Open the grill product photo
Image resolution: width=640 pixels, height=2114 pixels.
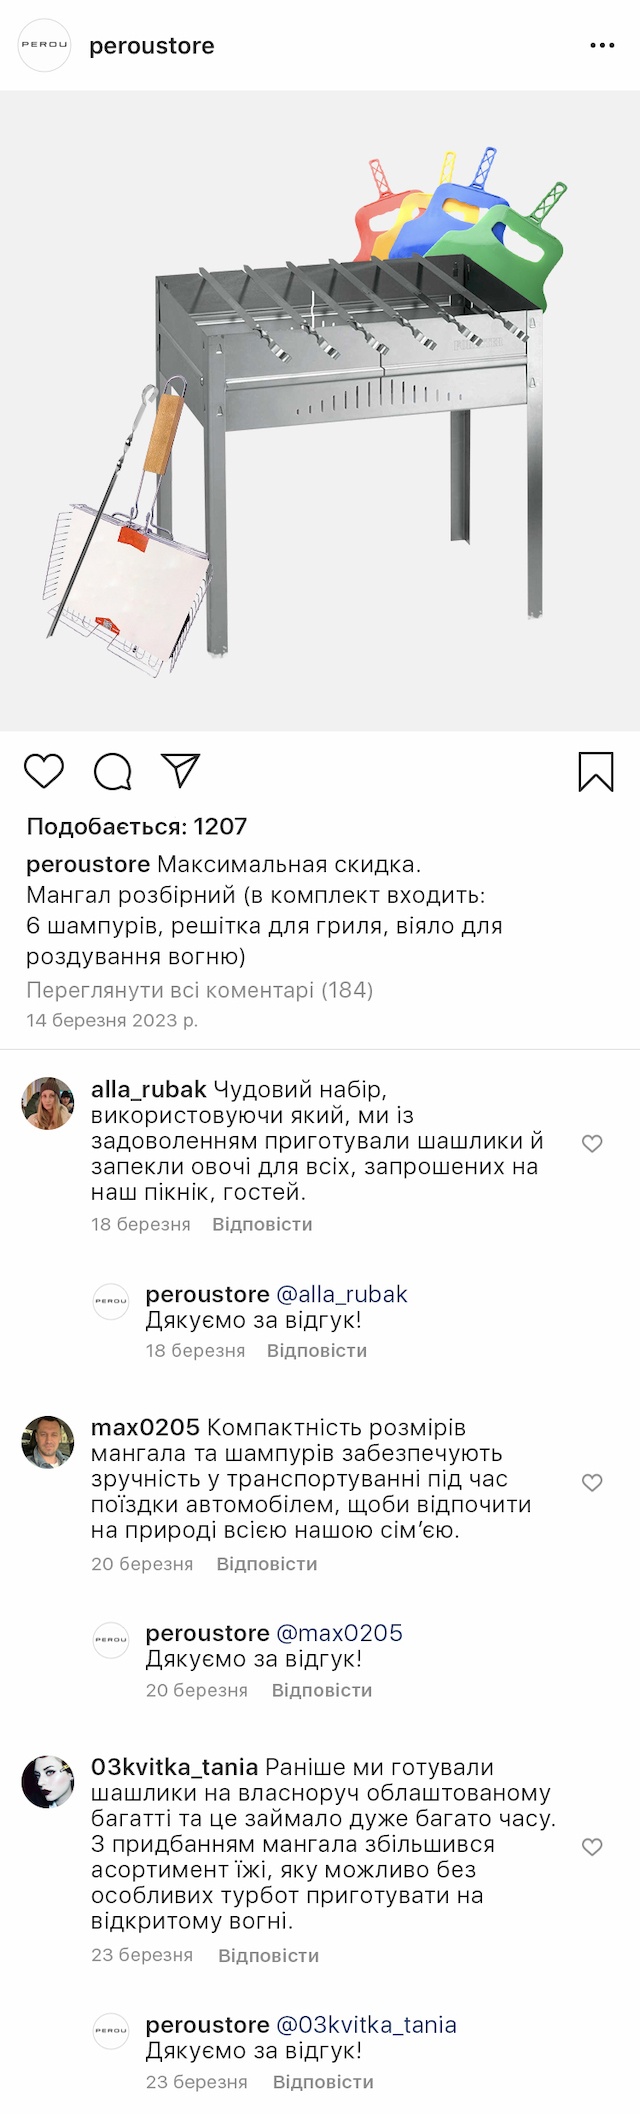(320, 411)
